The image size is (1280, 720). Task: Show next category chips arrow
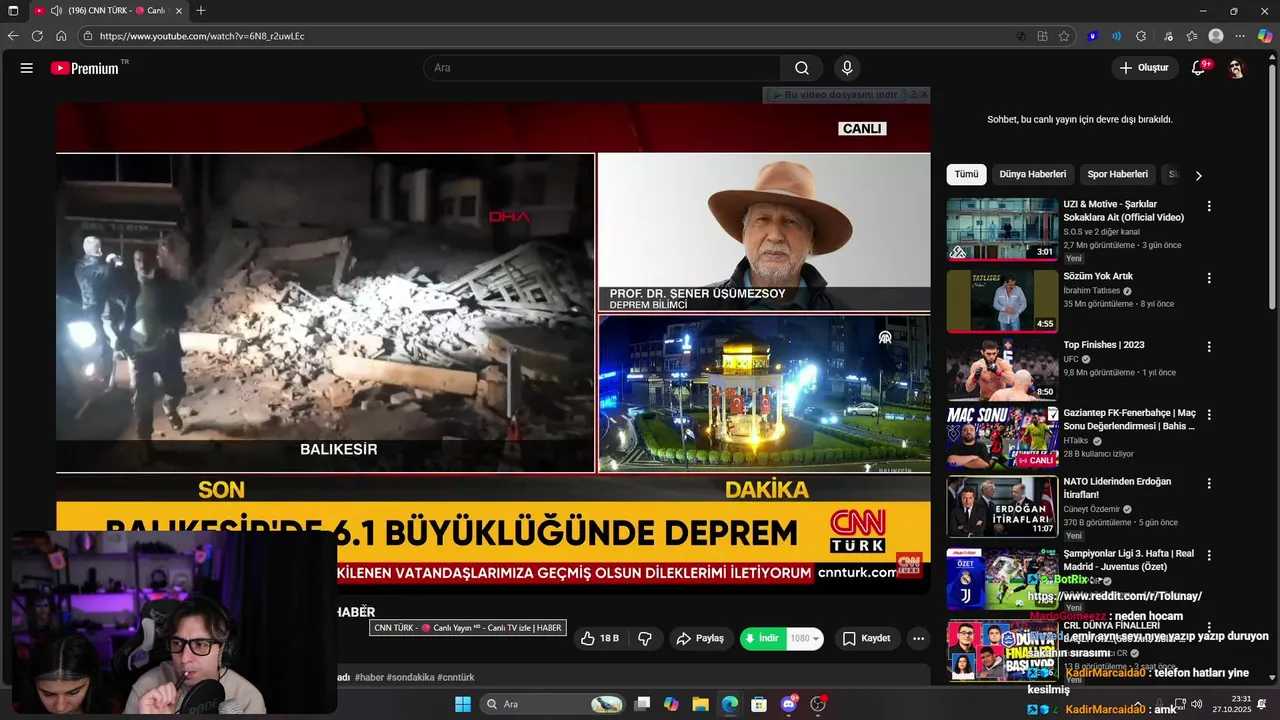coord(1198,176)
